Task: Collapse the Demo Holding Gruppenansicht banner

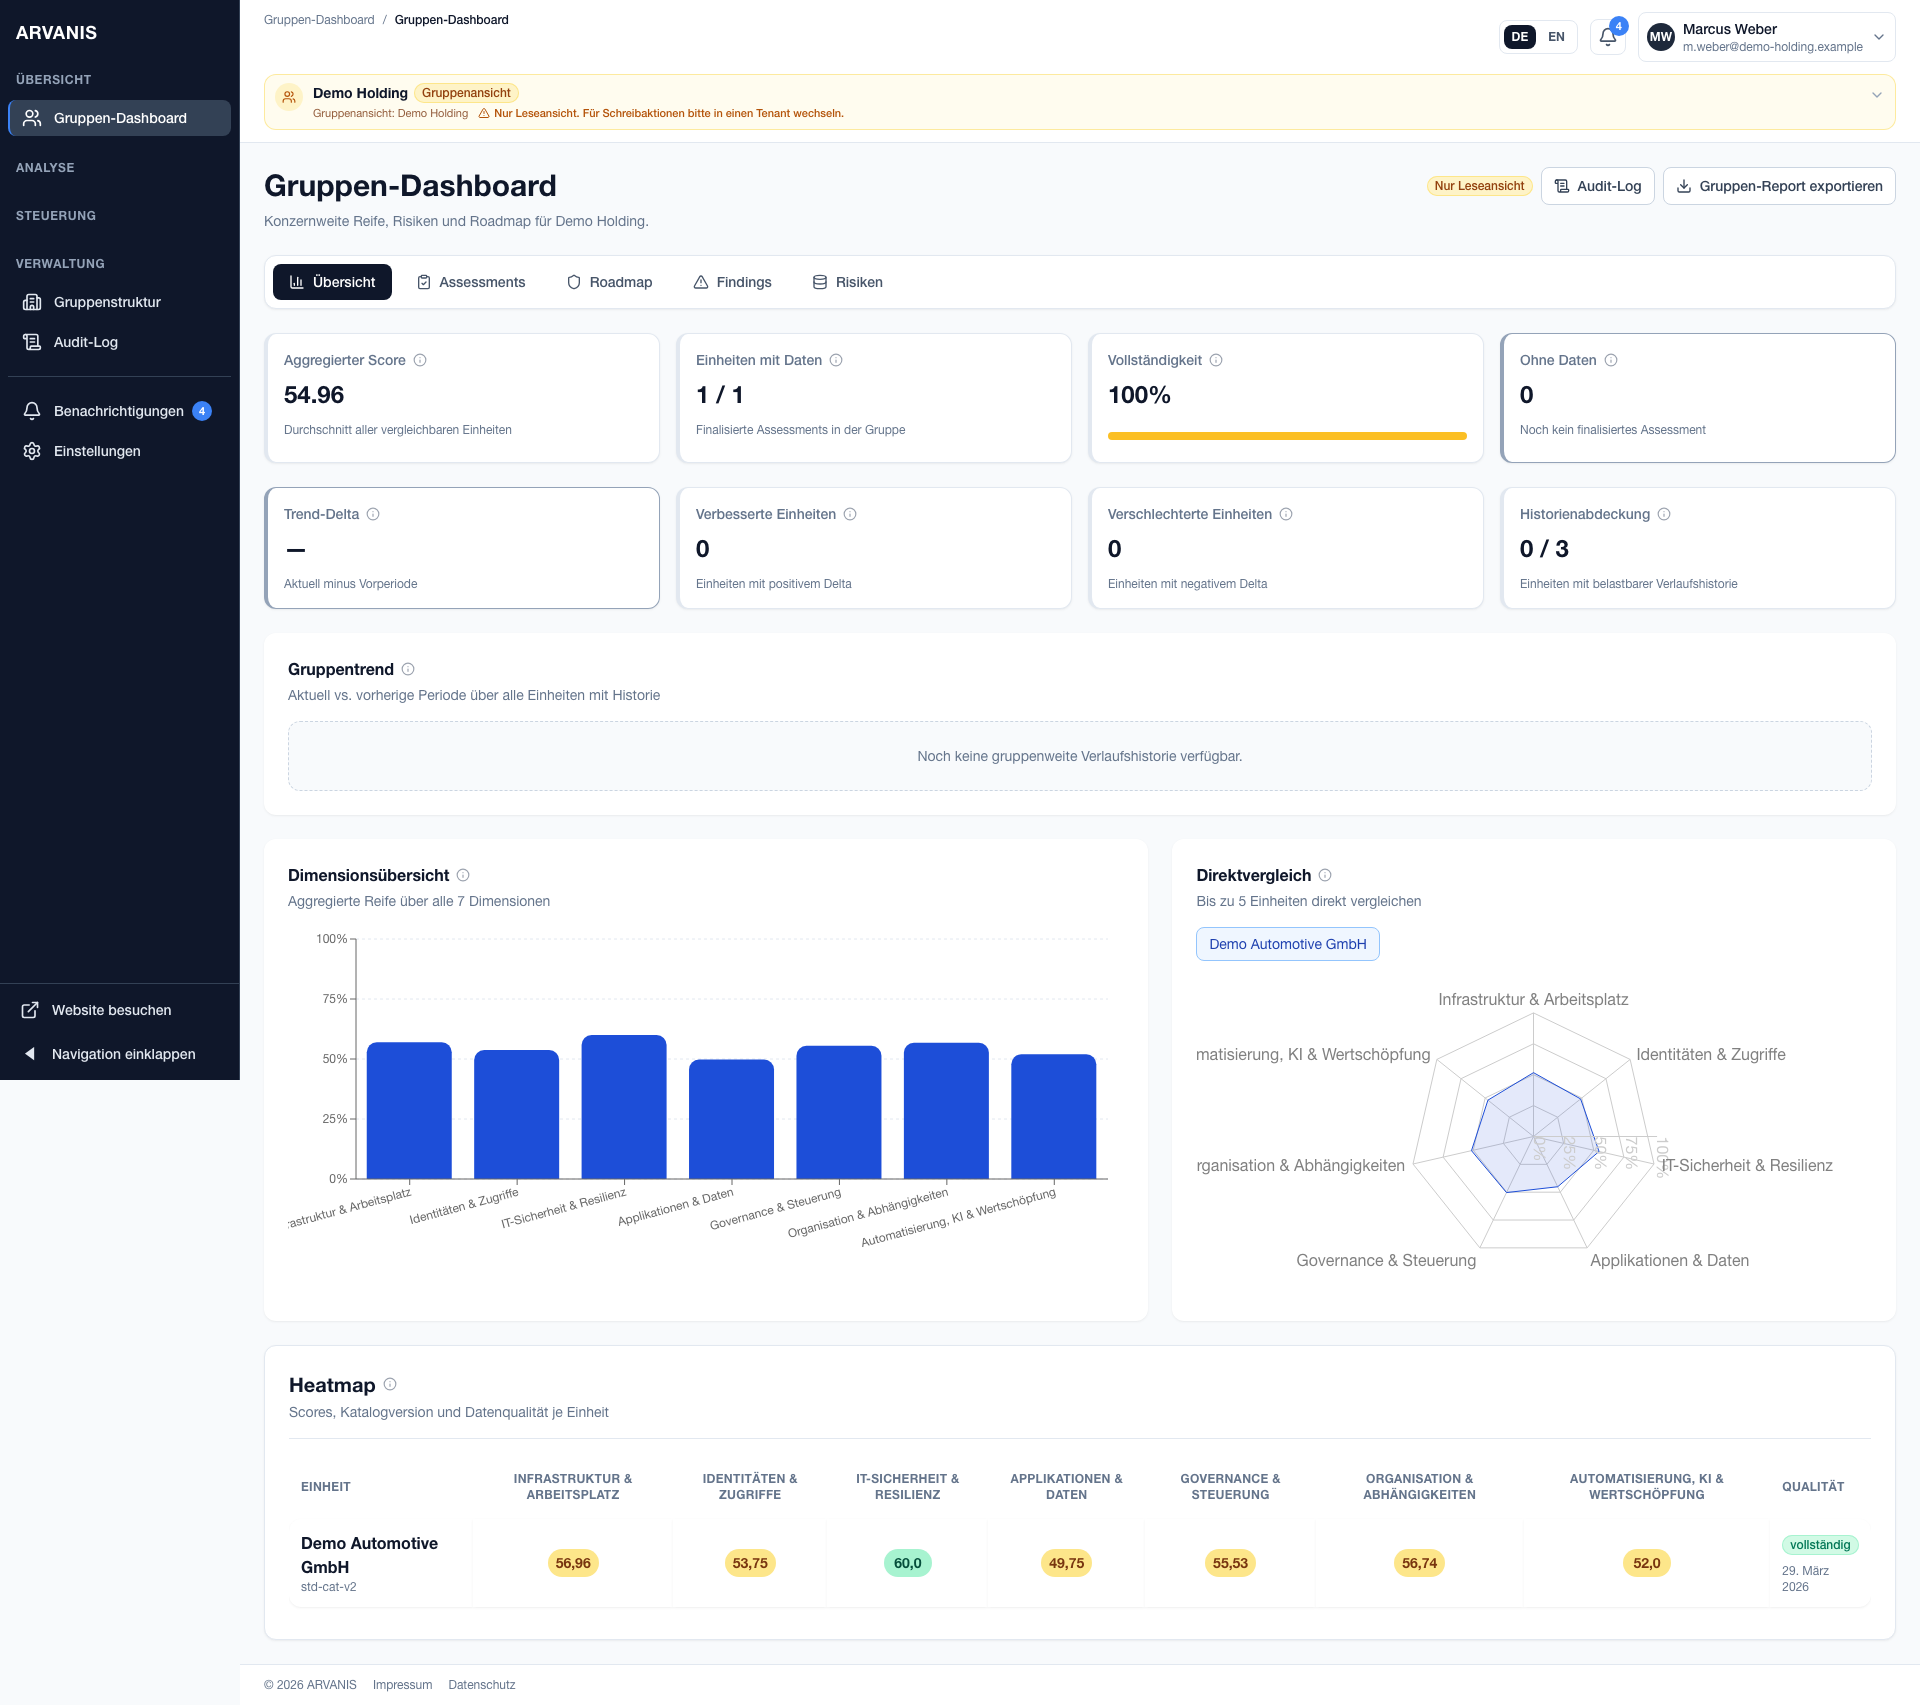Action: tap(1876, 95)
